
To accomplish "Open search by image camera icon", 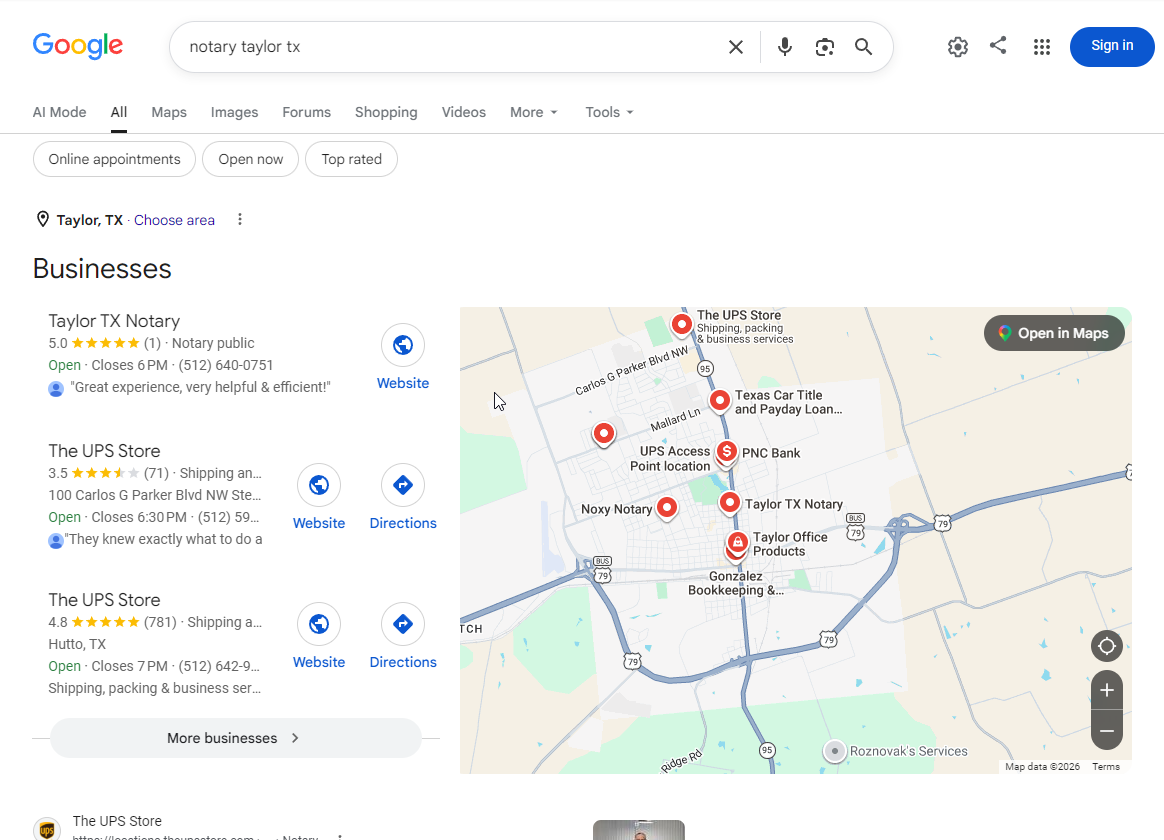I will (825, 47).
